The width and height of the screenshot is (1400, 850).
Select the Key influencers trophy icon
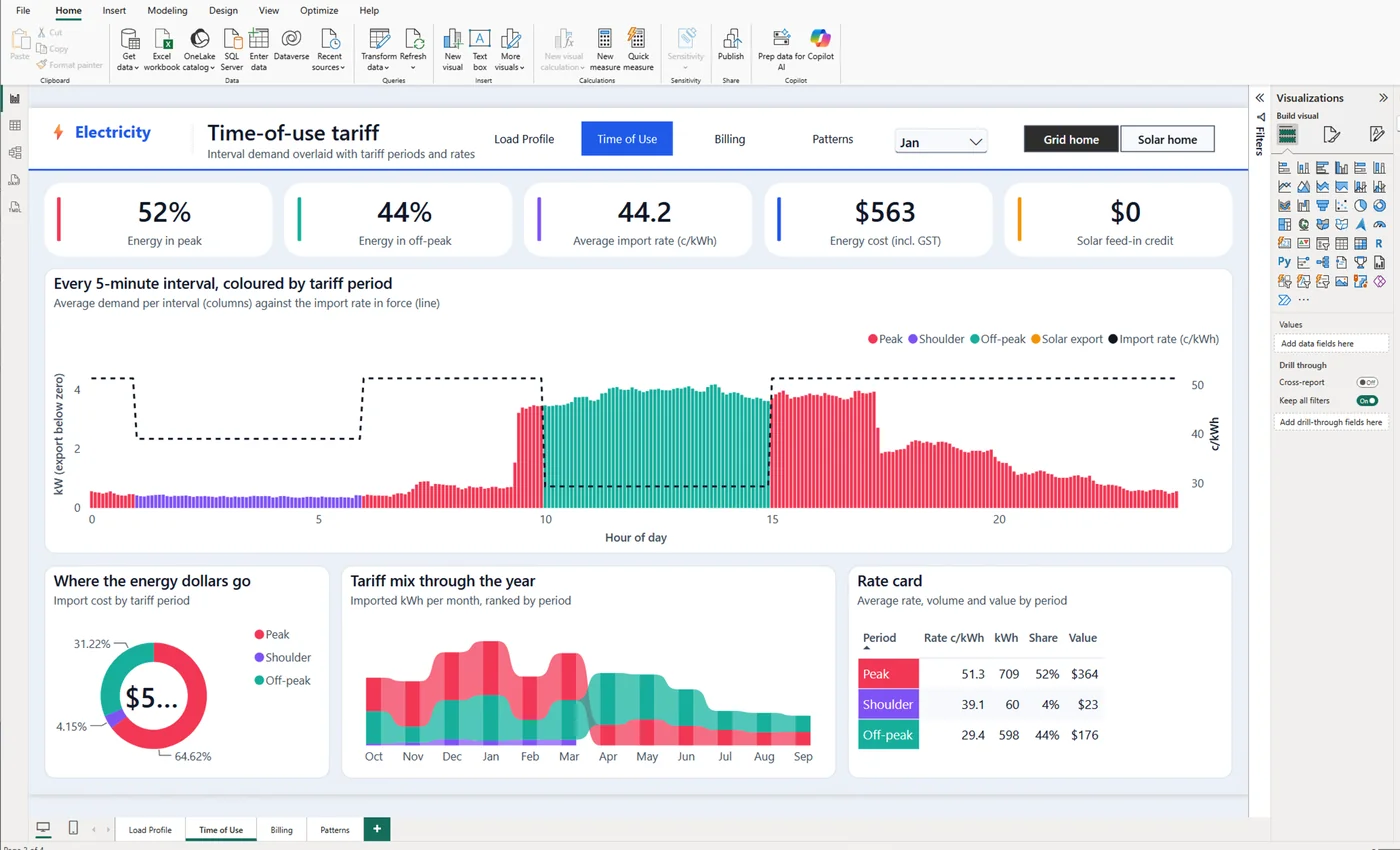click(1360, 262)
